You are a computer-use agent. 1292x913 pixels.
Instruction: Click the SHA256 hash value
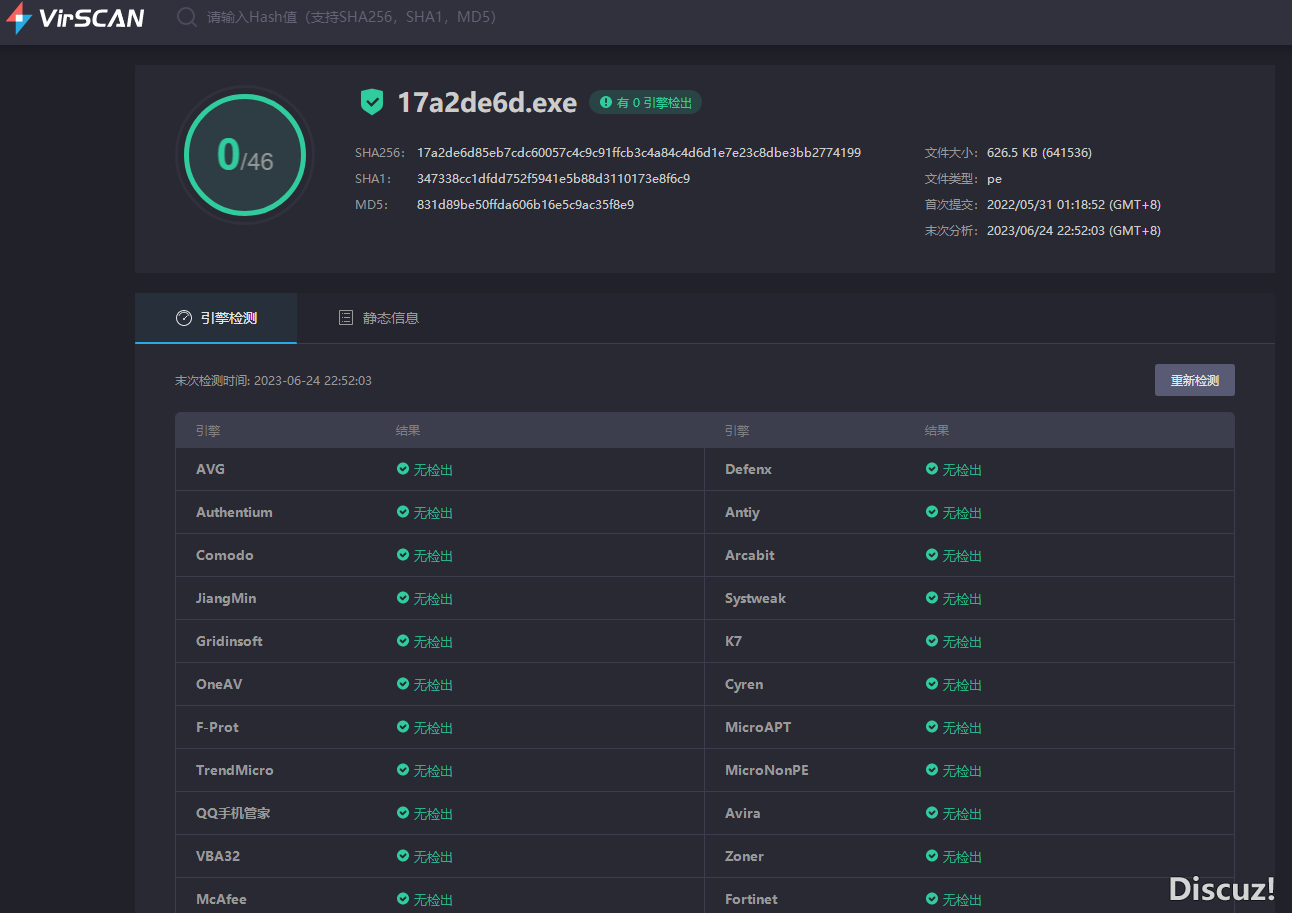pyautogui.click(x=638, y=153)
